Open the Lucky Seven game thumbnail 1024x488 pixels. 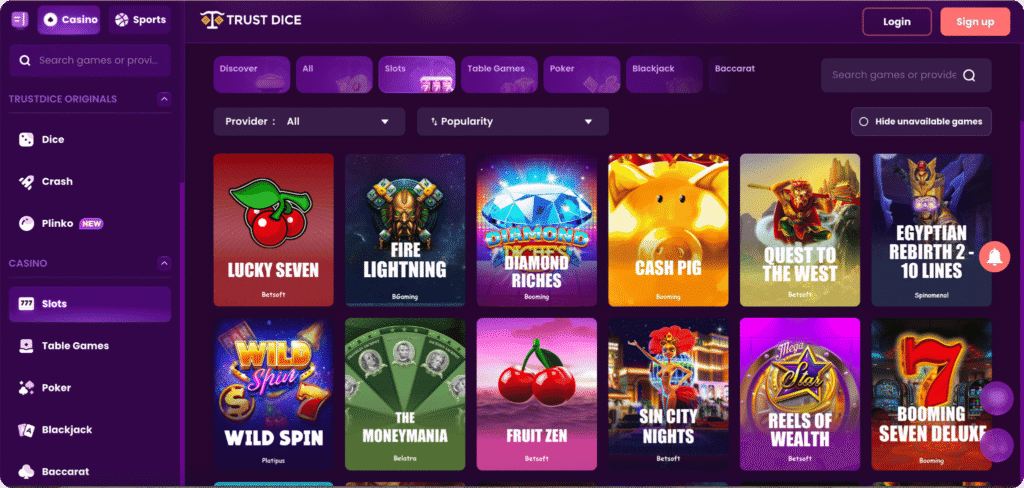pos(274,230)
